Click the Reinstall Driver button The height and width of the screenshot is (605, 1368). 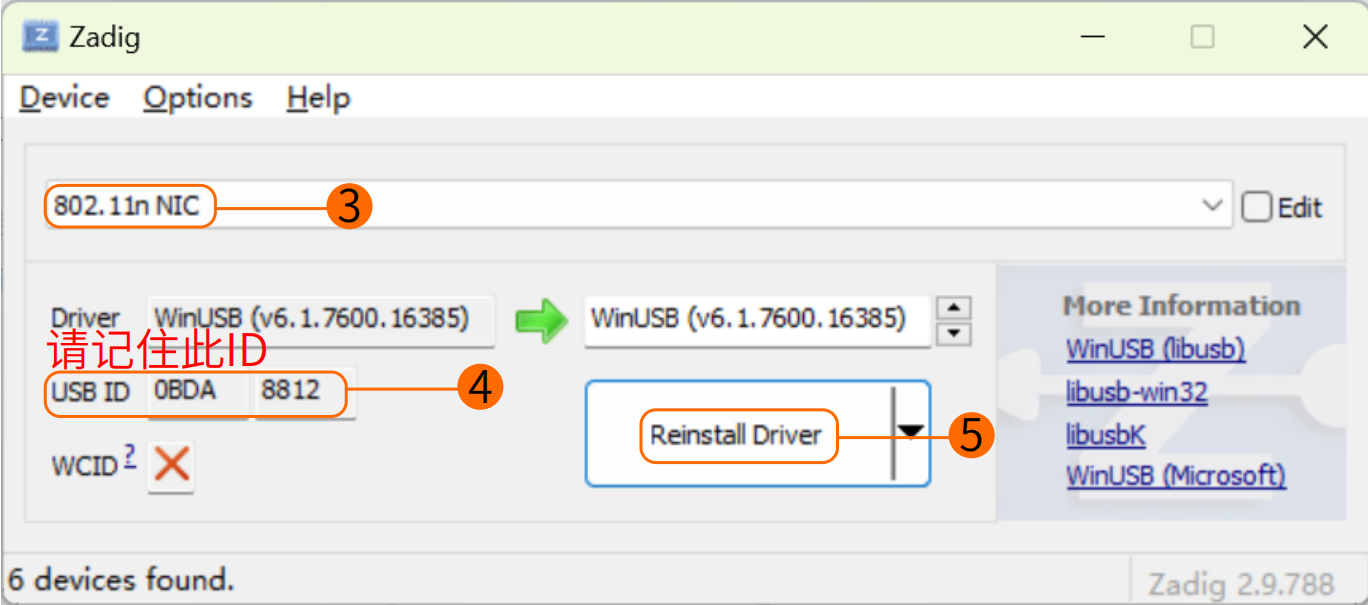[x=736, y=435]
